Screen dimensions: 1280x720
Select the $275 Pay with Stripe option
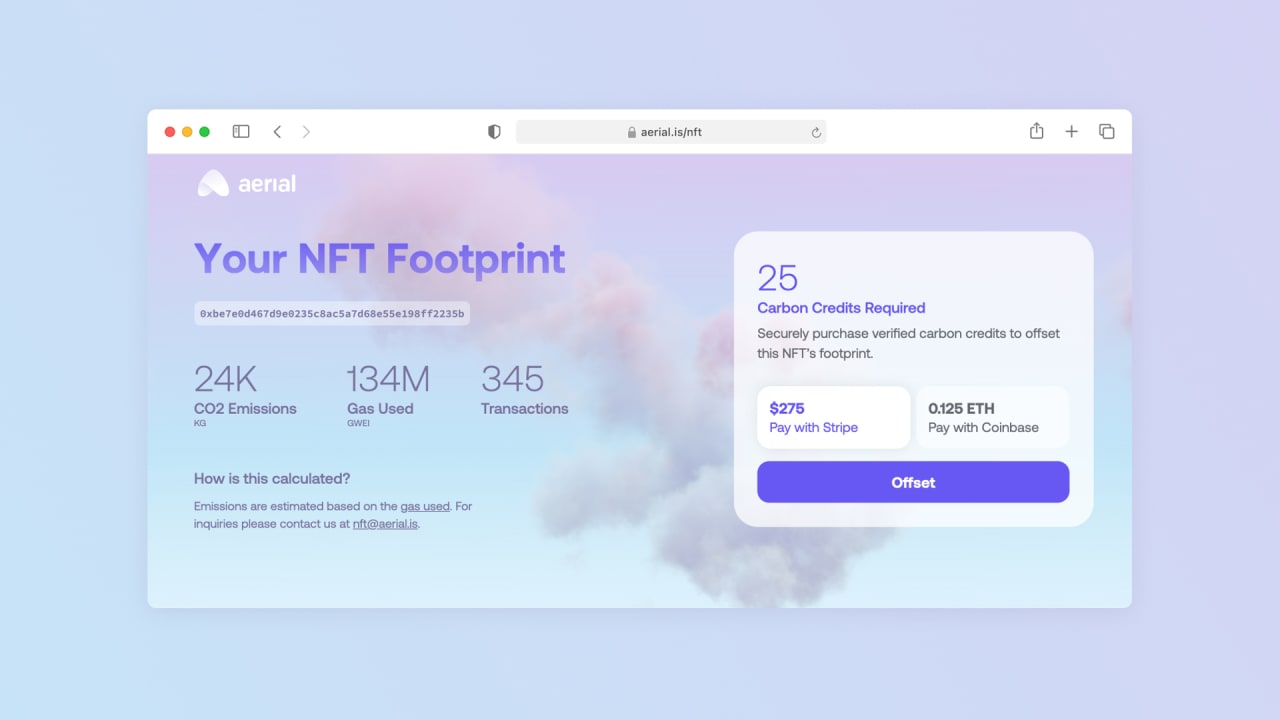click(833, 417)
